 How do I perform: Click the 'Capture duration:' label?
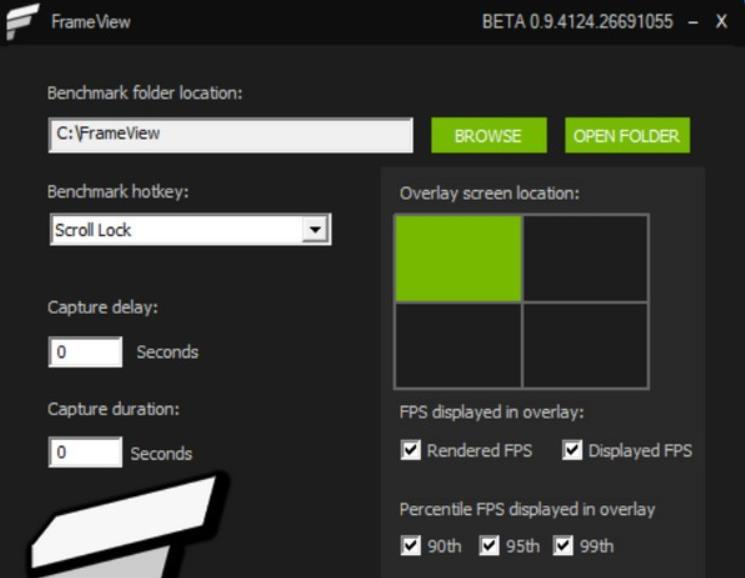114,409
